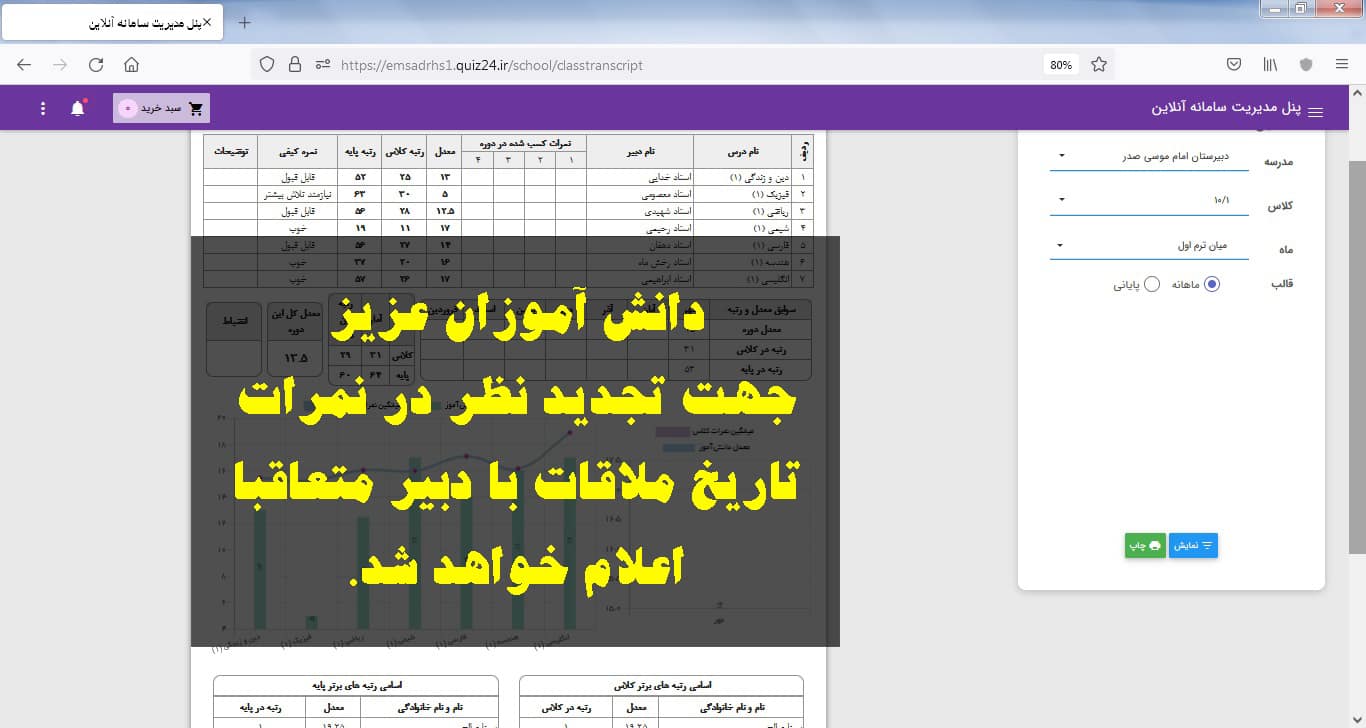Click the اسامی رتبه های برتر پایه heading
This screenshot has width=1366, height=728.
point(356,686)
